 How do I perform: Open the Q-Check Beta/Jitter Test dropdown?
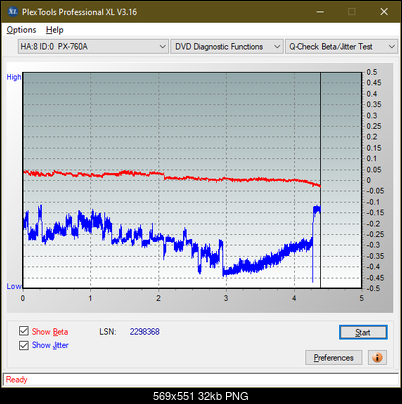tap(341, 47)
